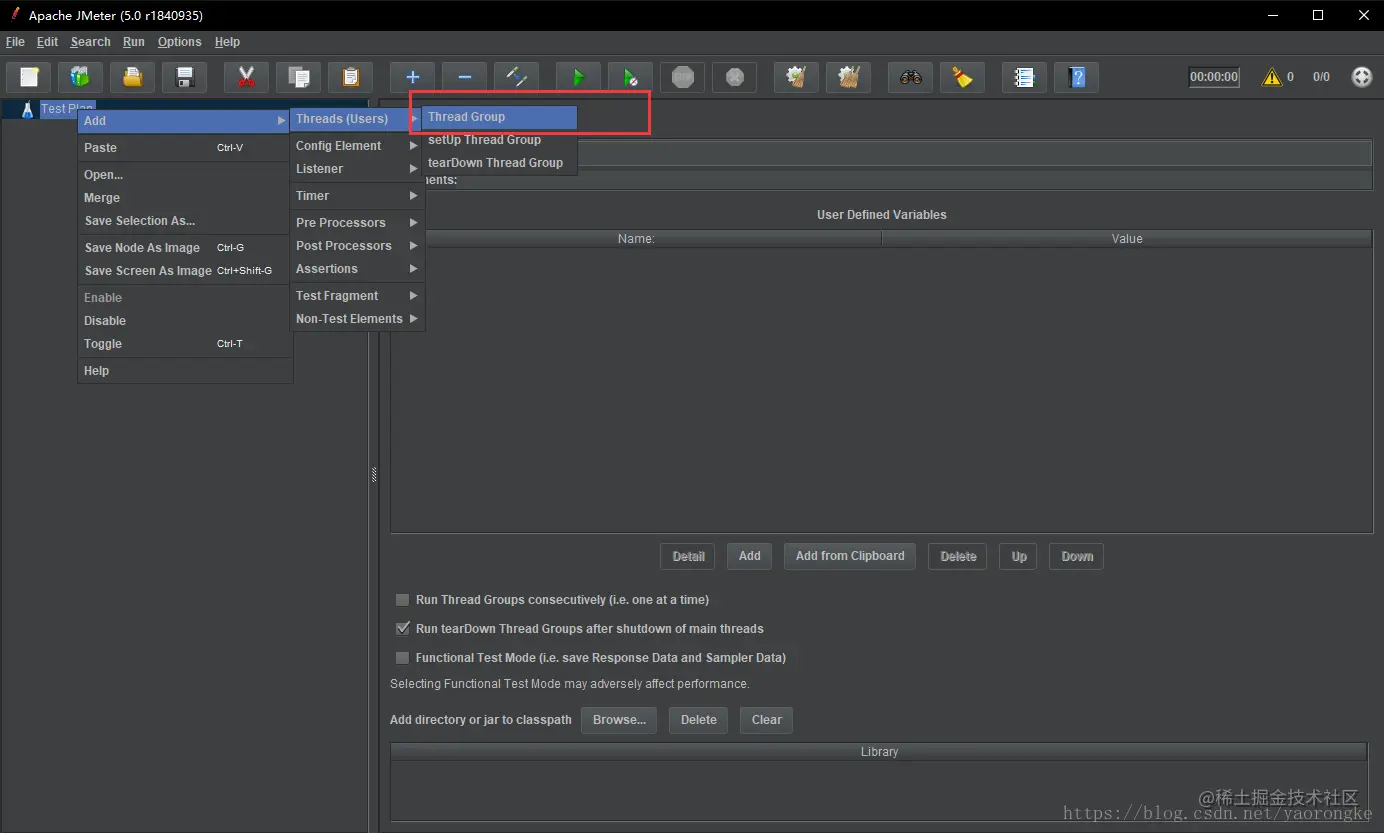Open Search with binoculars icon

(x=910, y=77)
